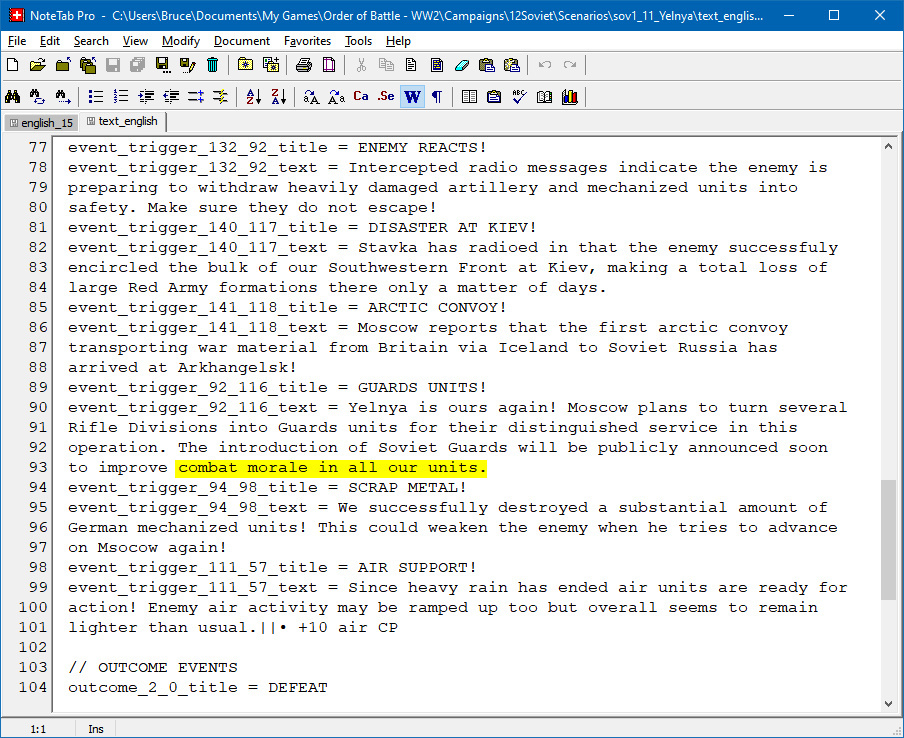Create a new document with the blank page icon

tap(12, 65)
